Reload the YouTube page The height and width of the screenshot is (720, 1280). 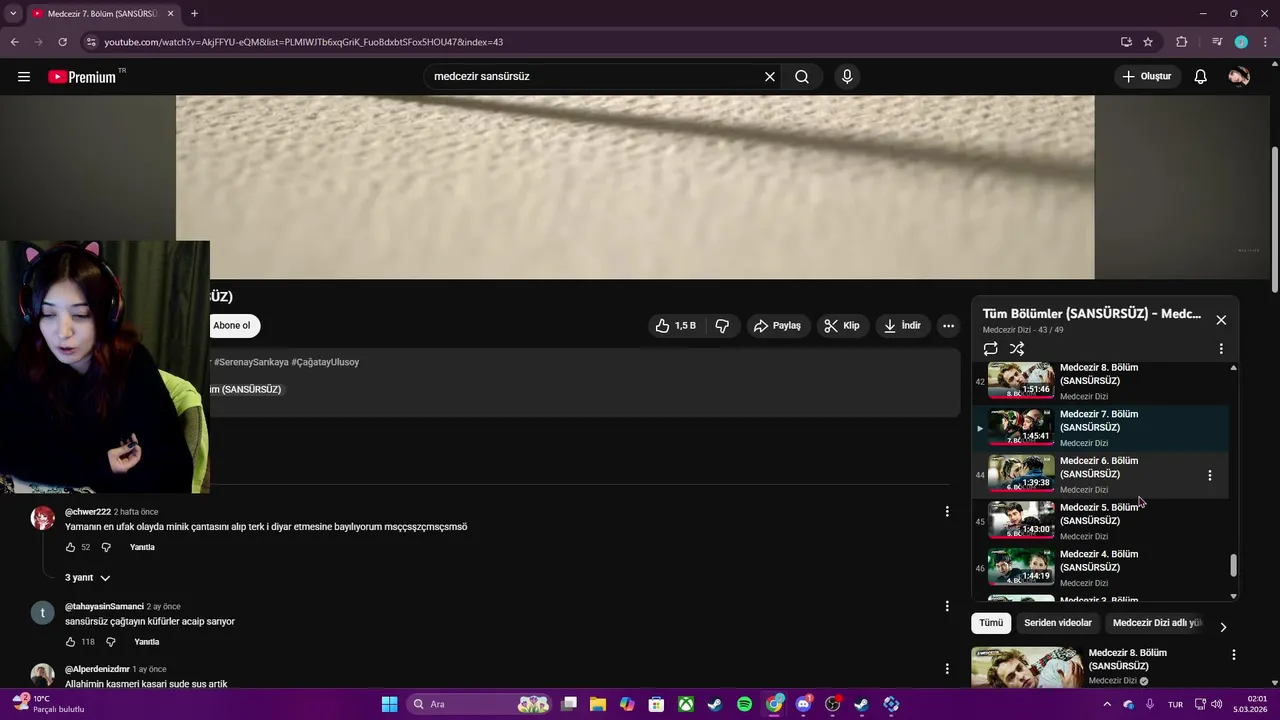click(62, 42)
